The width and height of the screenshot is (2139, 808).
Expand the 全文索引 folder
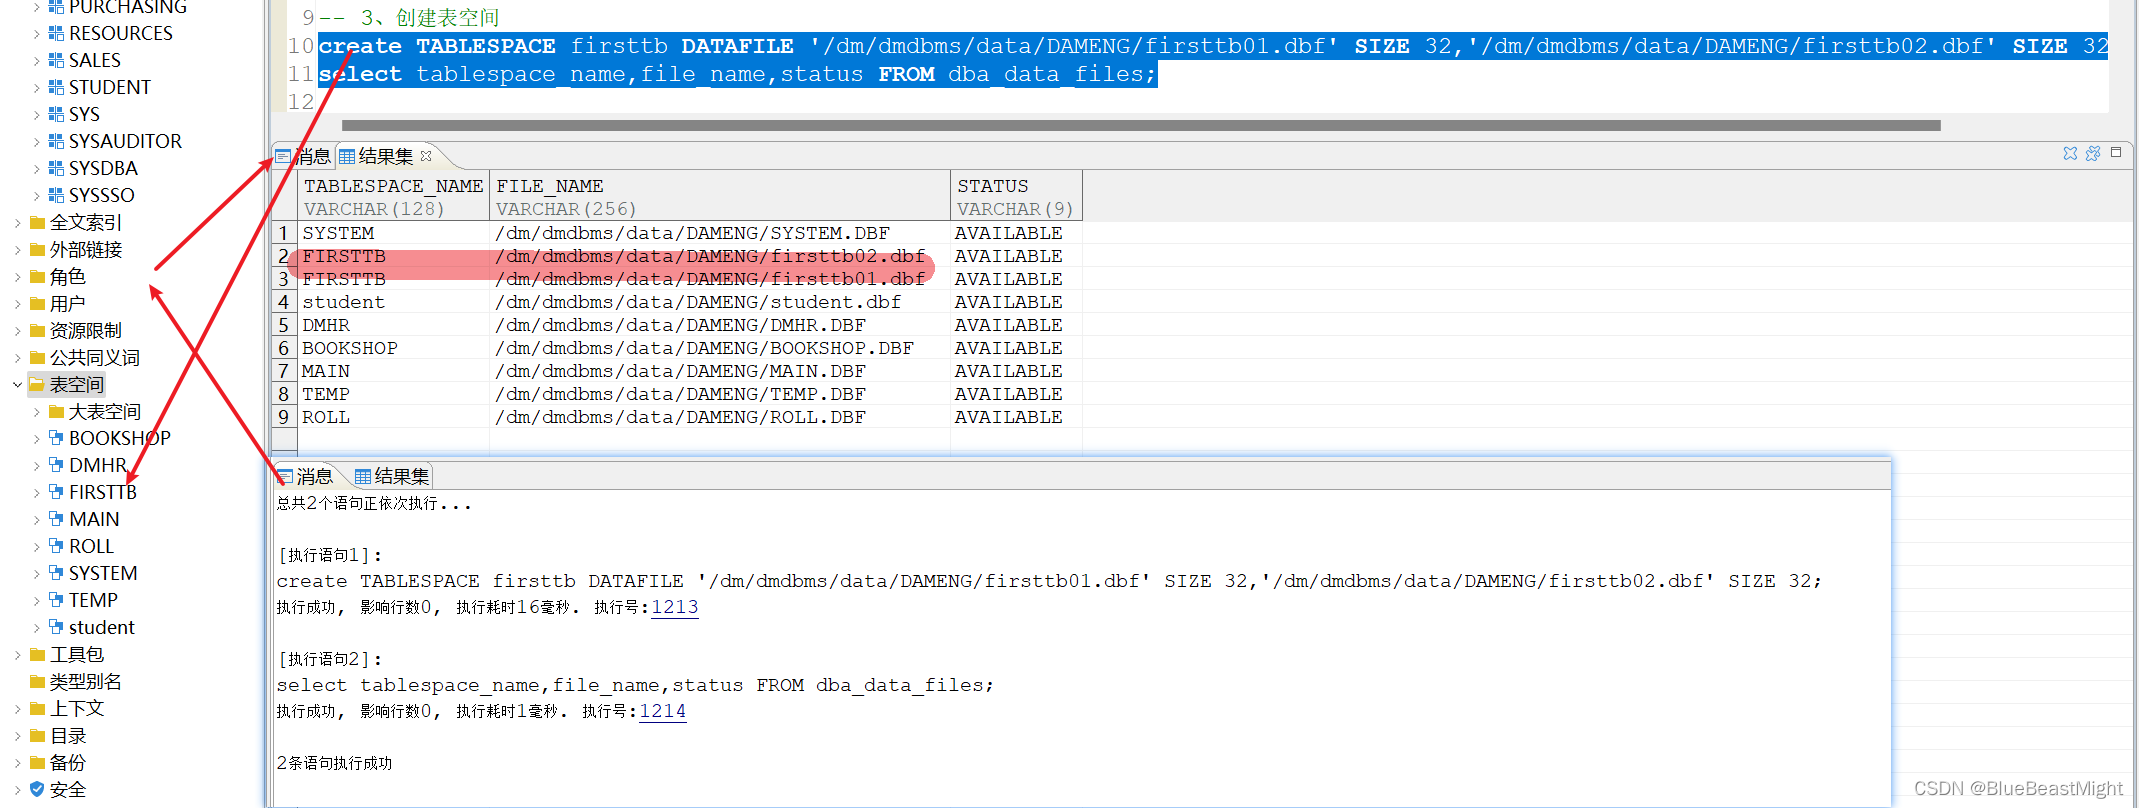[17, 222]
